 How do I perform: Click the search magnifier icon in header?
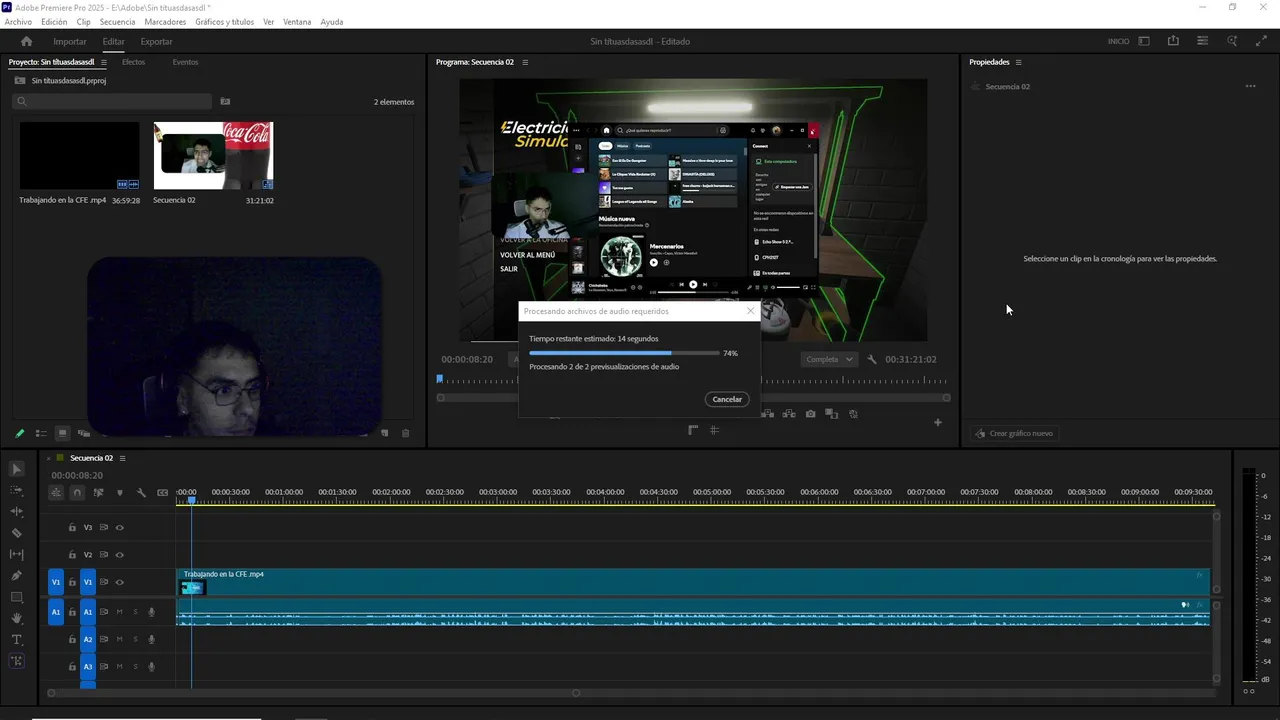click(1232, 41)
